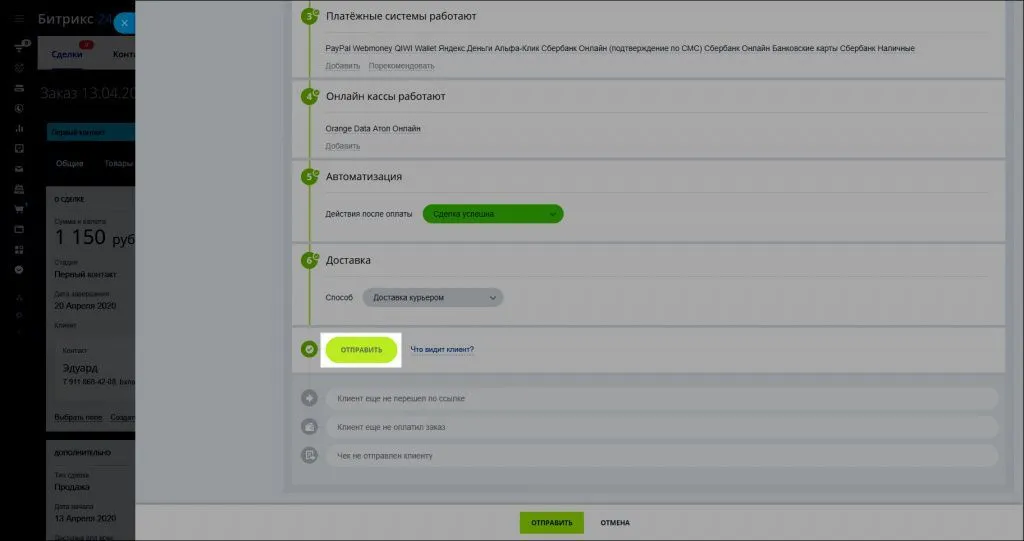Close the slider panel with blue X button

click(x=124, y=23)
